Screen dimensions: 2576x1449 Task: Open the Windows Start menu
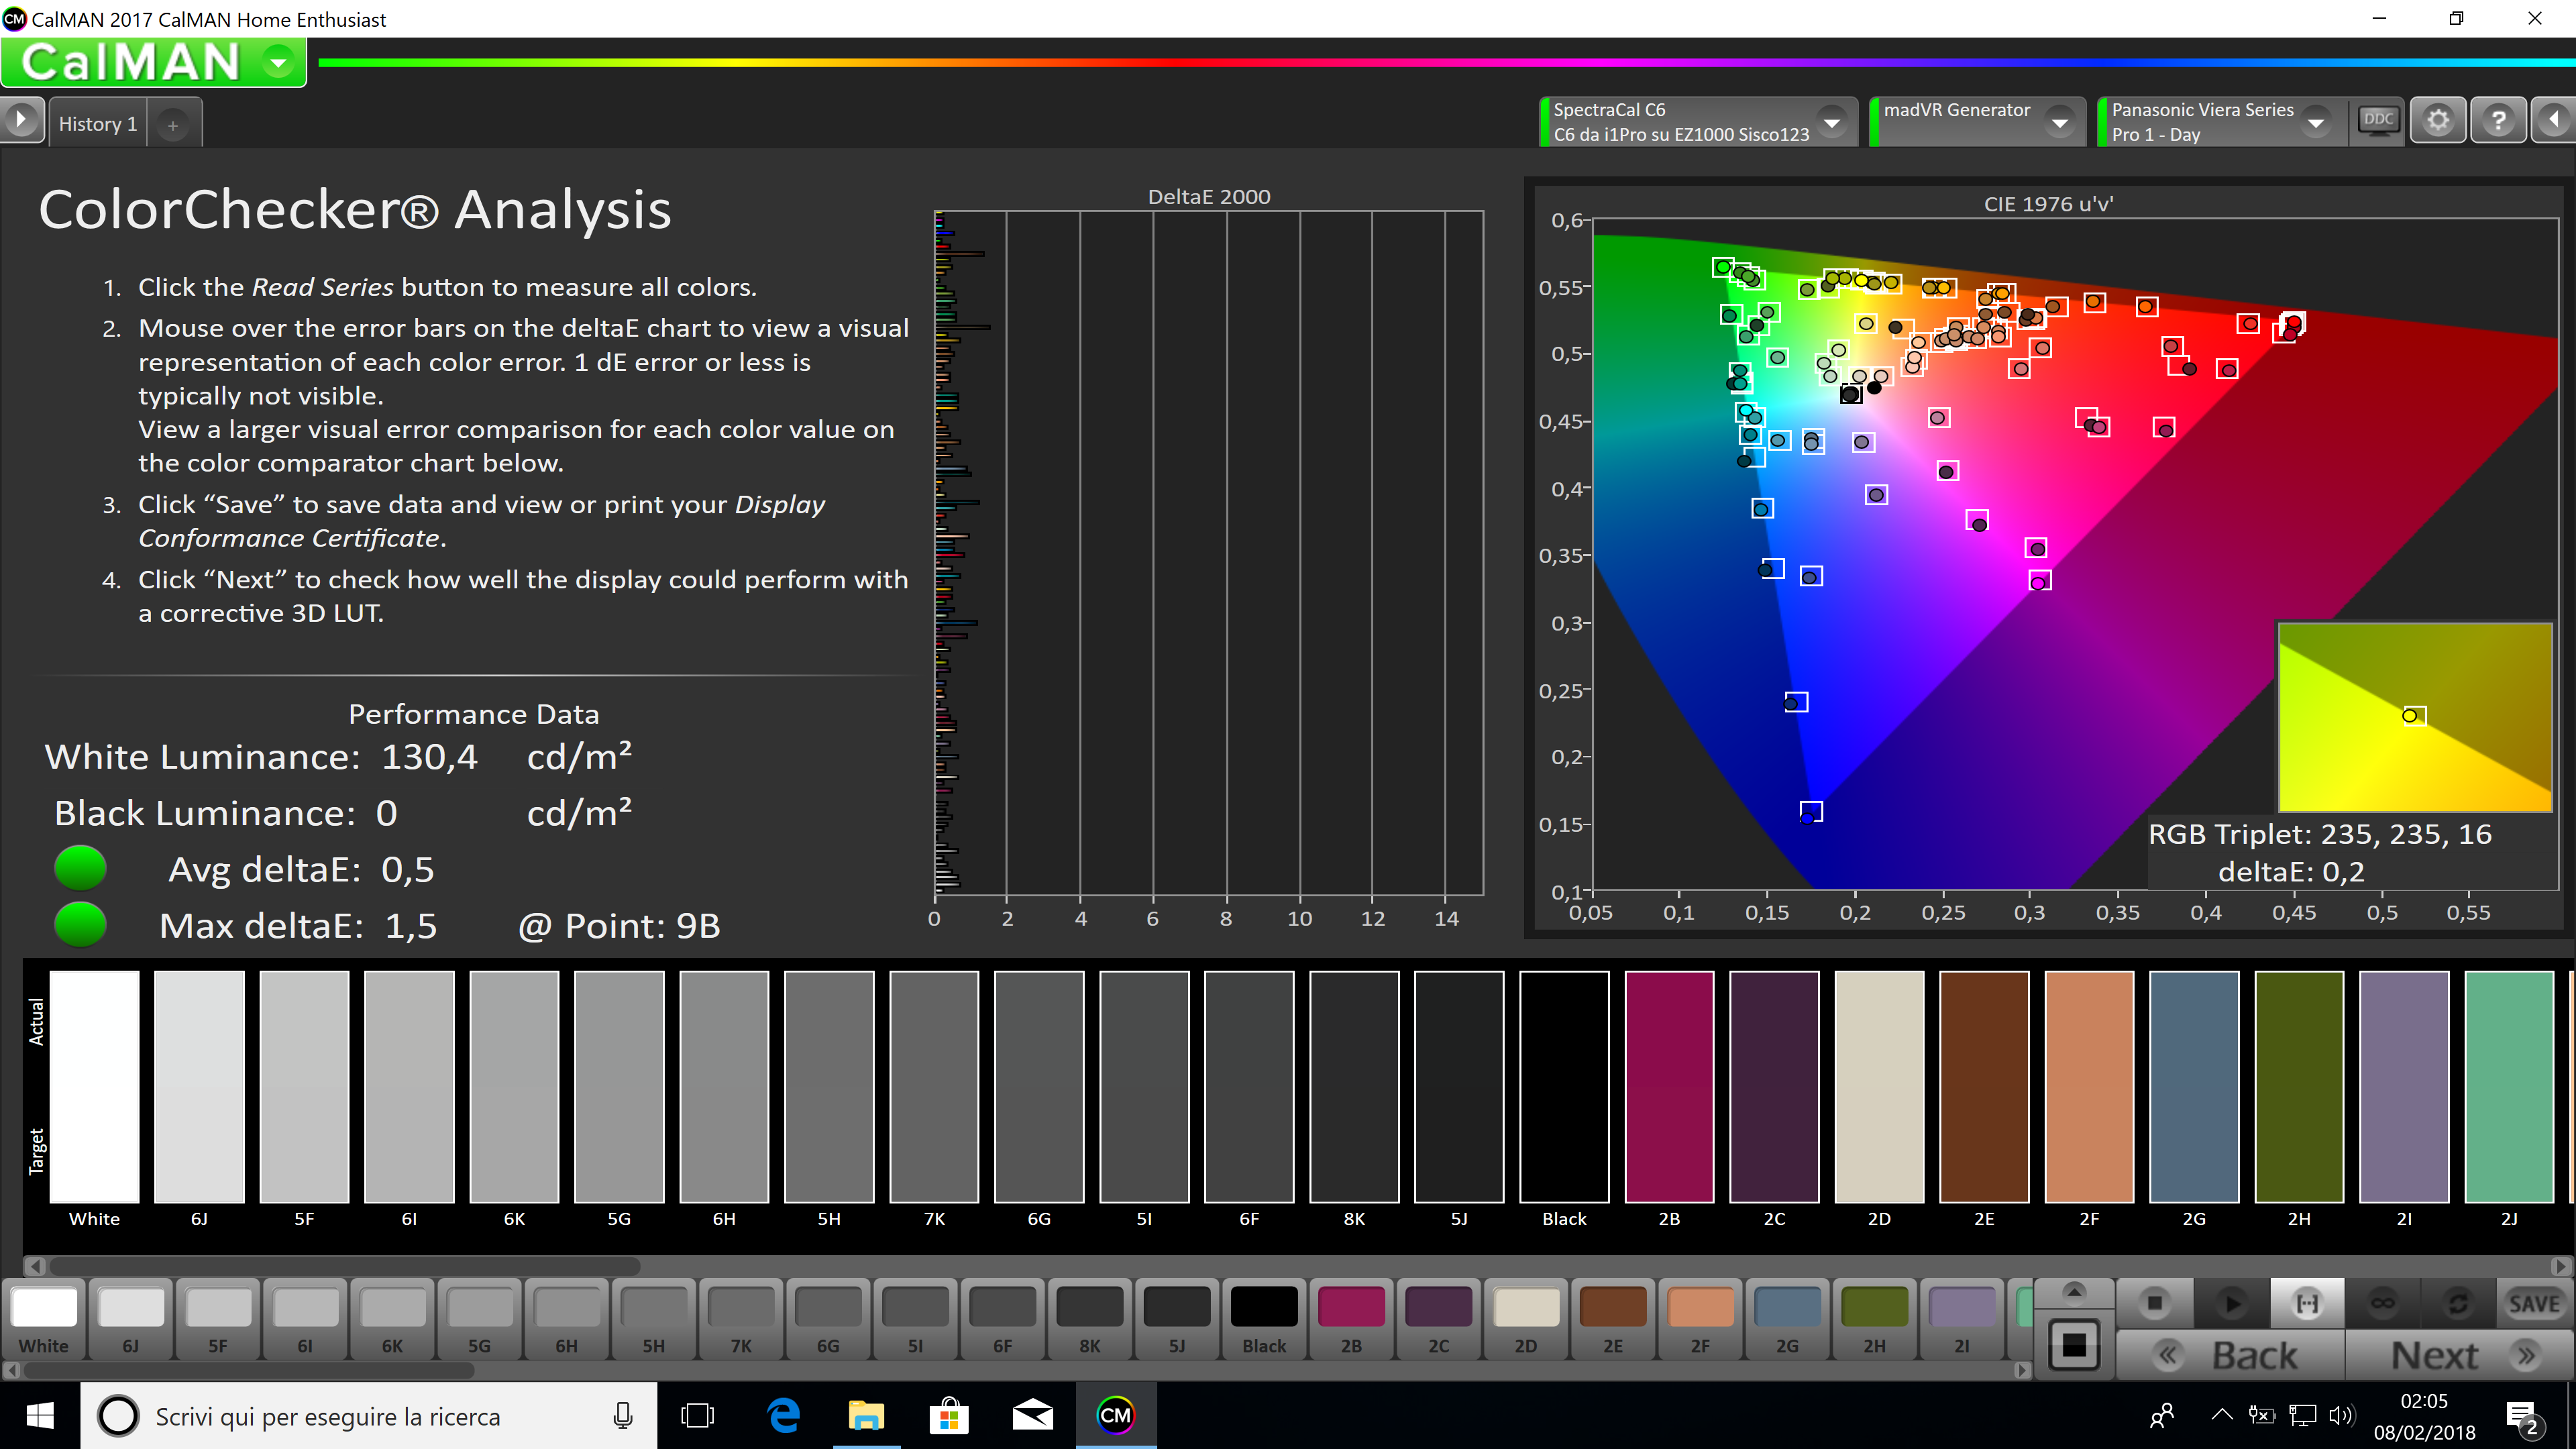point(40,1415)
